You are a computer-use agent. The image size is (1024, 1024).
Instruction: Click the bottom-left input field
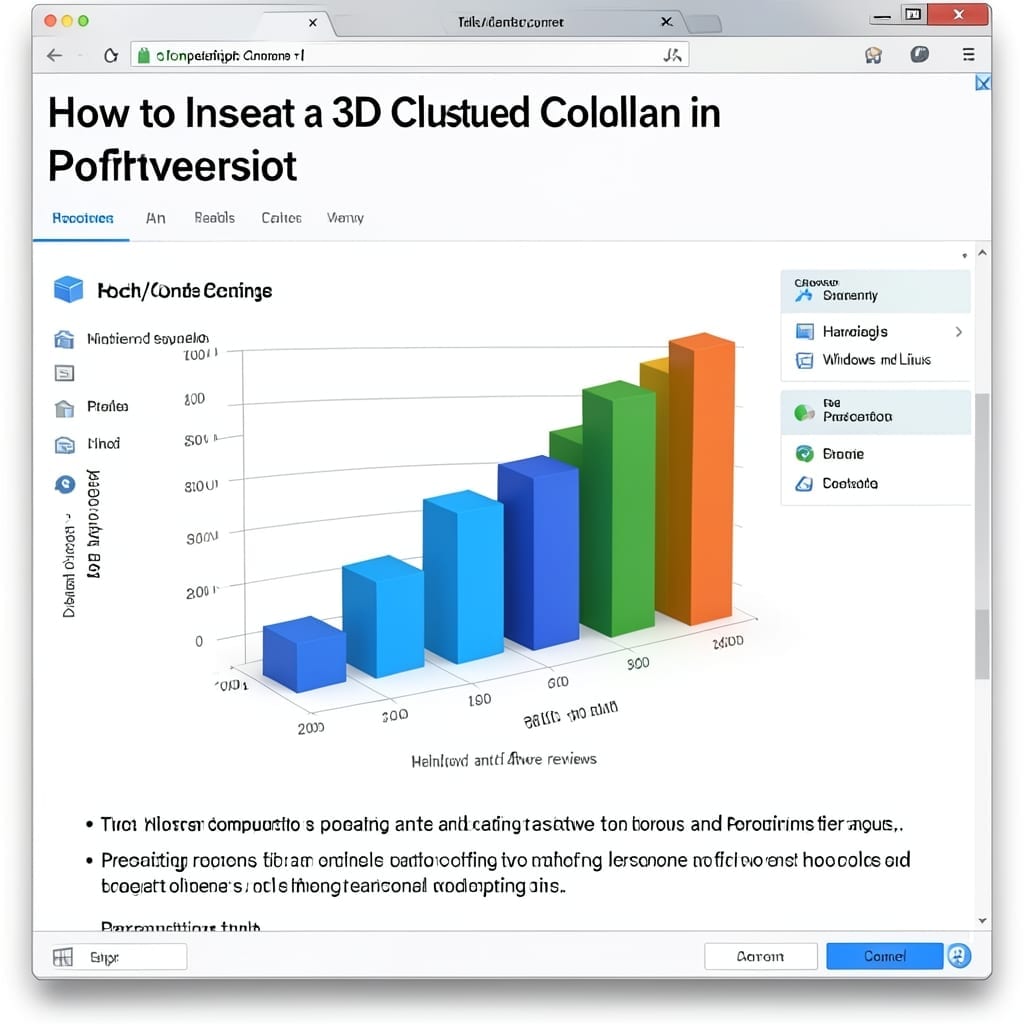119,957
